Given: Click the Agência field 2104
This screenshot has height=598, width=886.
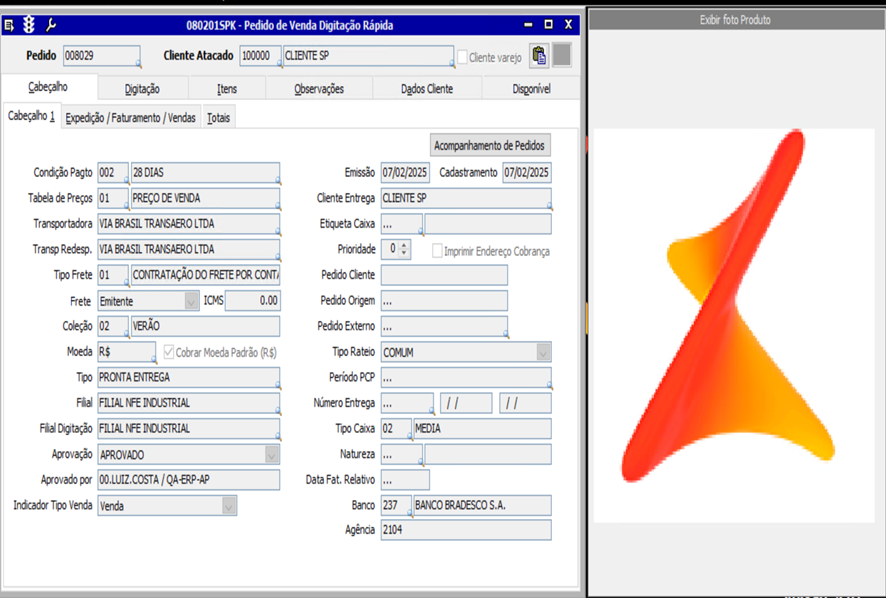Looking at the screenshot, I should tap(466, 530).
